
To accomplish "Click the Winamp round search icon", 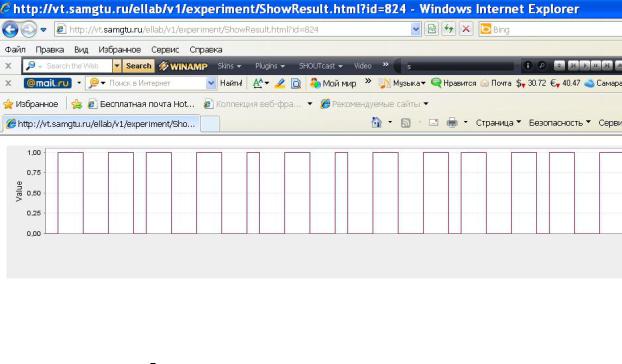I will [x=541, y=66].
